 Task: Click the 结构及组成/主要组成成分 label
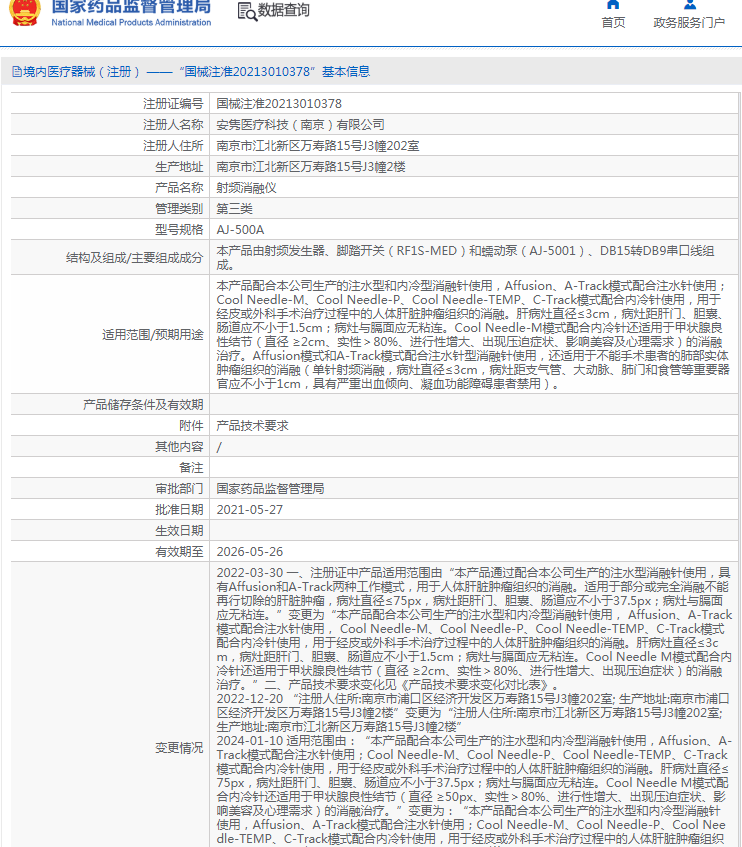click(134, 258)
